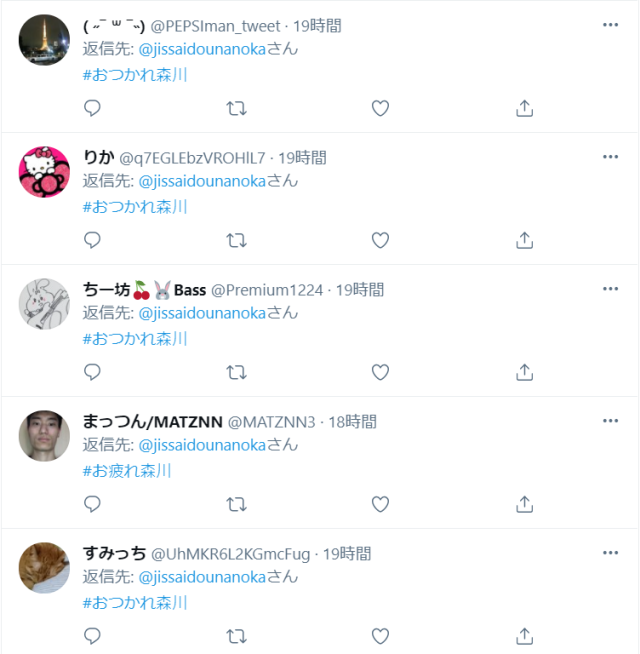Viewport: 640px width, 654px height.
Task: Reply to the PEPSIman_tweet post
Action: (92, 108)
